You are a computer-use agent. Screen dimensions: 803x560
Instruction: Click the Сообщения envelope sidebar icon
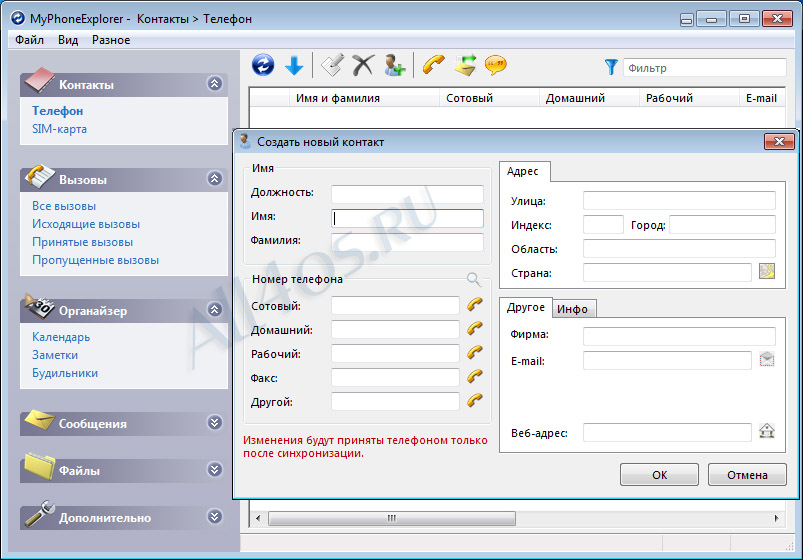(x=39, y=420)
